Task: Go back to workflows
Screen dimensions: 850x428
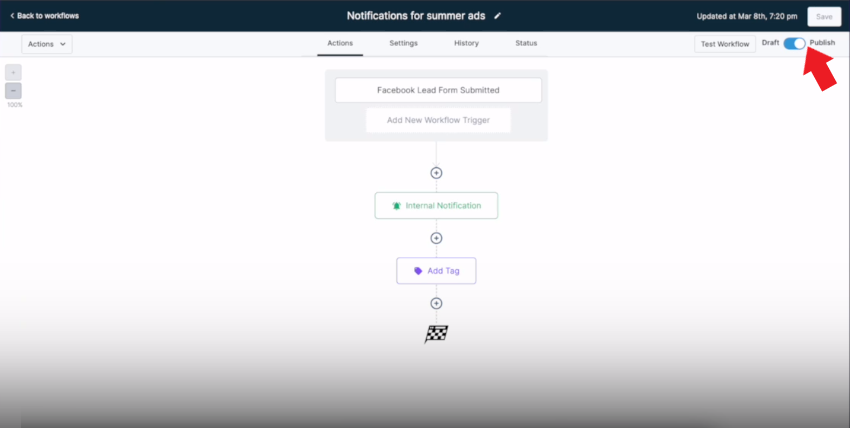Action: tap(44, 16)
